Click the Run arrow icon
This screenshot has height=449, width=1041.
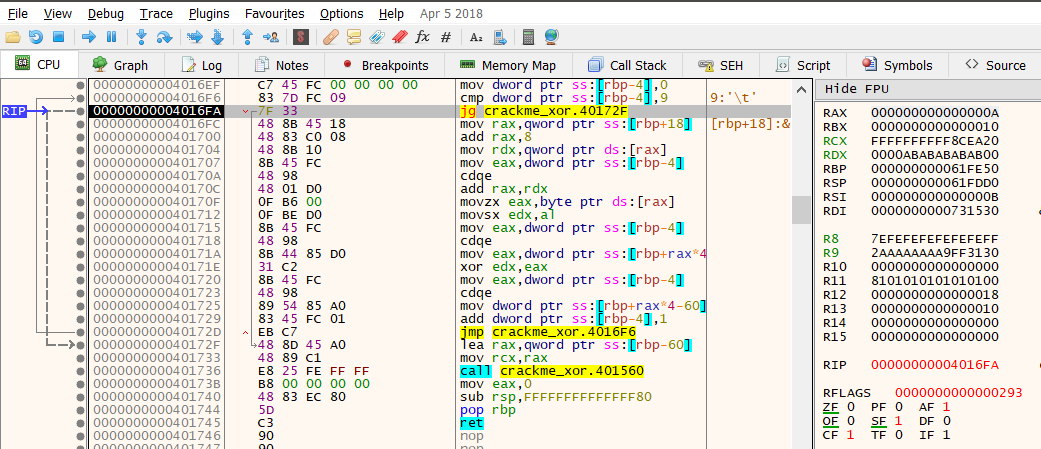(89, 37)
